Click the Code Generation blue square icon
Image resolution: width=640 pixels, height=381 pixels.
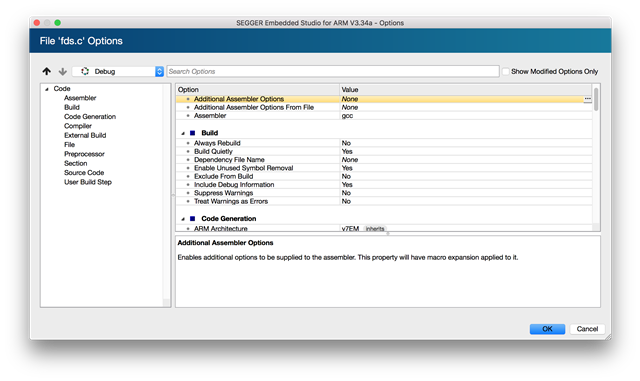pyautogui.click(x=192, y=218)
